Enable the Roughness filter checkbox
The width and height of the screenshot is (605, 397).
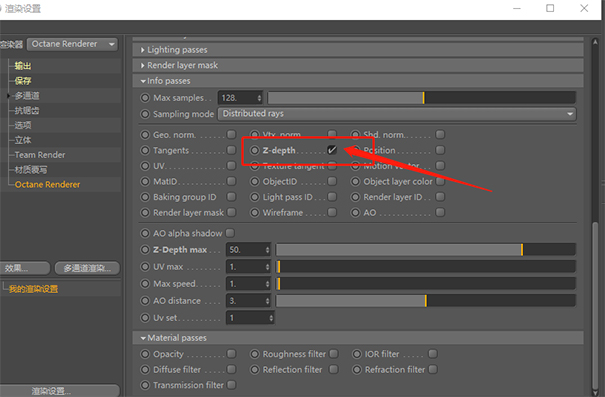(334, 354)
